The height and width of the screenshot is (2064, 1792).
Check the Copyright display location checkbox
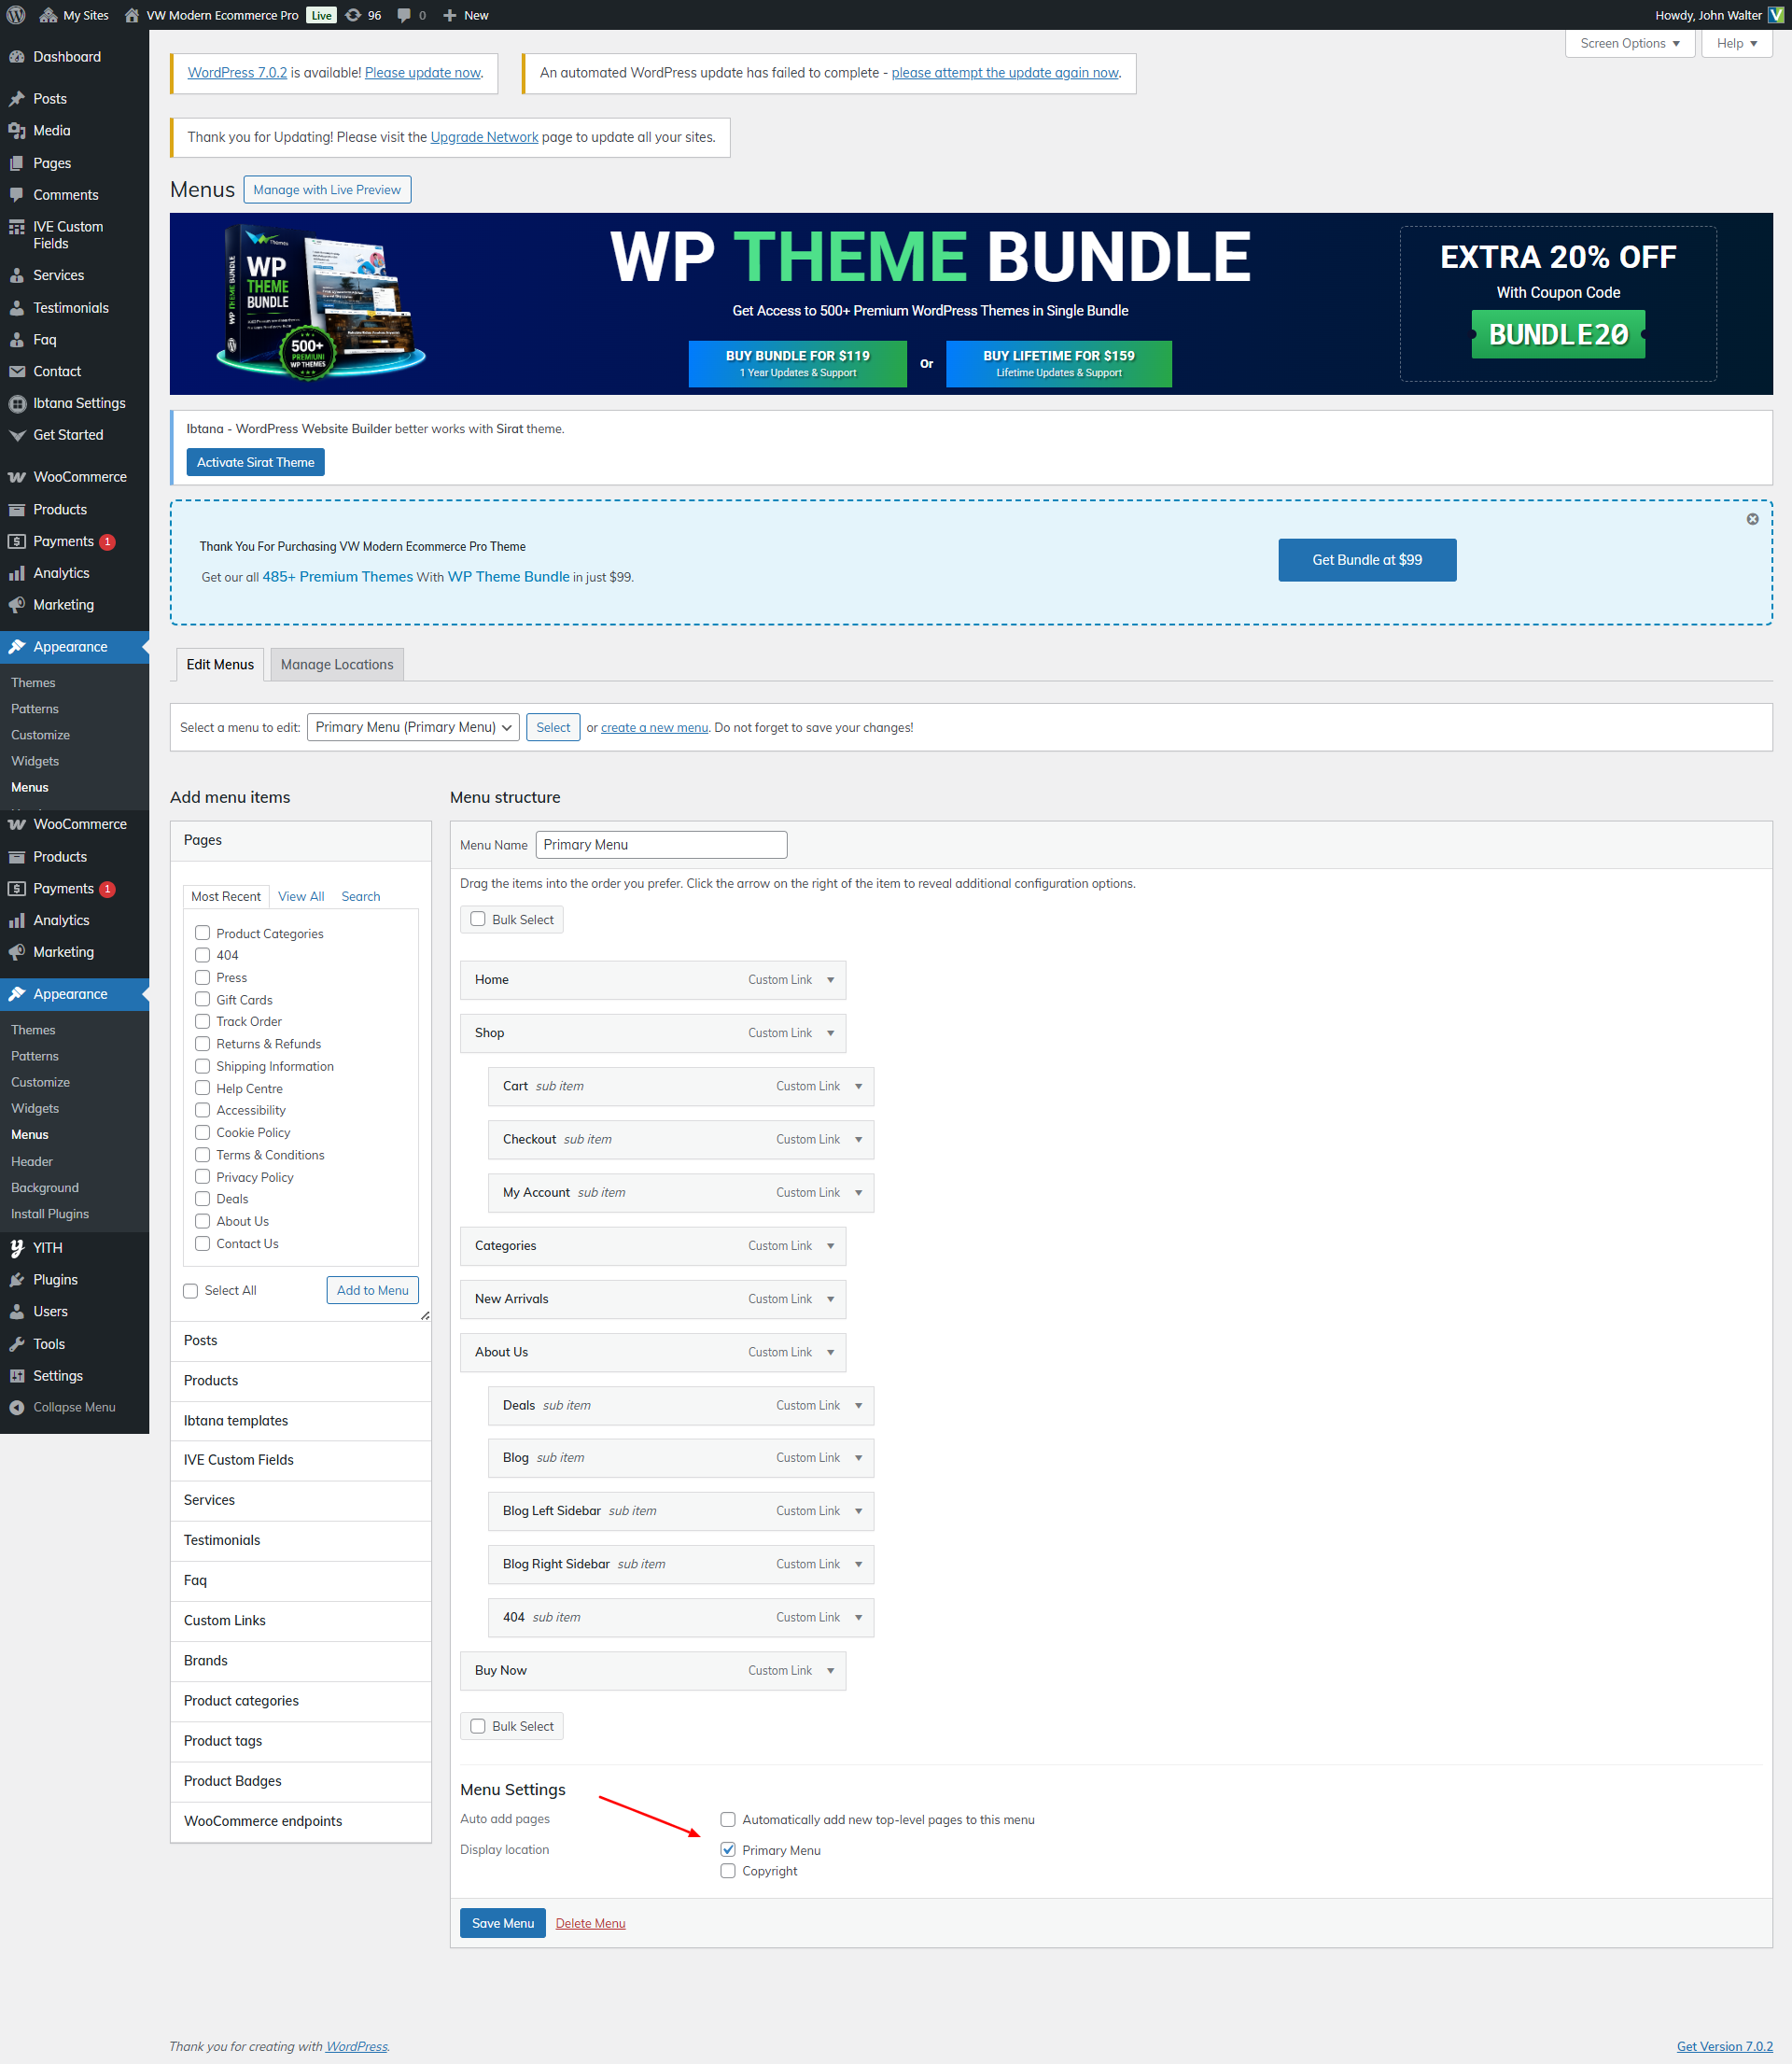click(728, 1871)
